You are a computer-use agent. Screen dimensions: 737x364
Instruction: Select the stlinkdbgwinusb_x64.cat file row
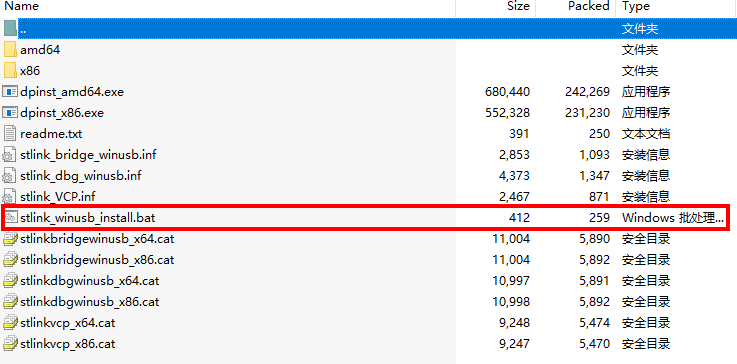[x=368, y=281]
